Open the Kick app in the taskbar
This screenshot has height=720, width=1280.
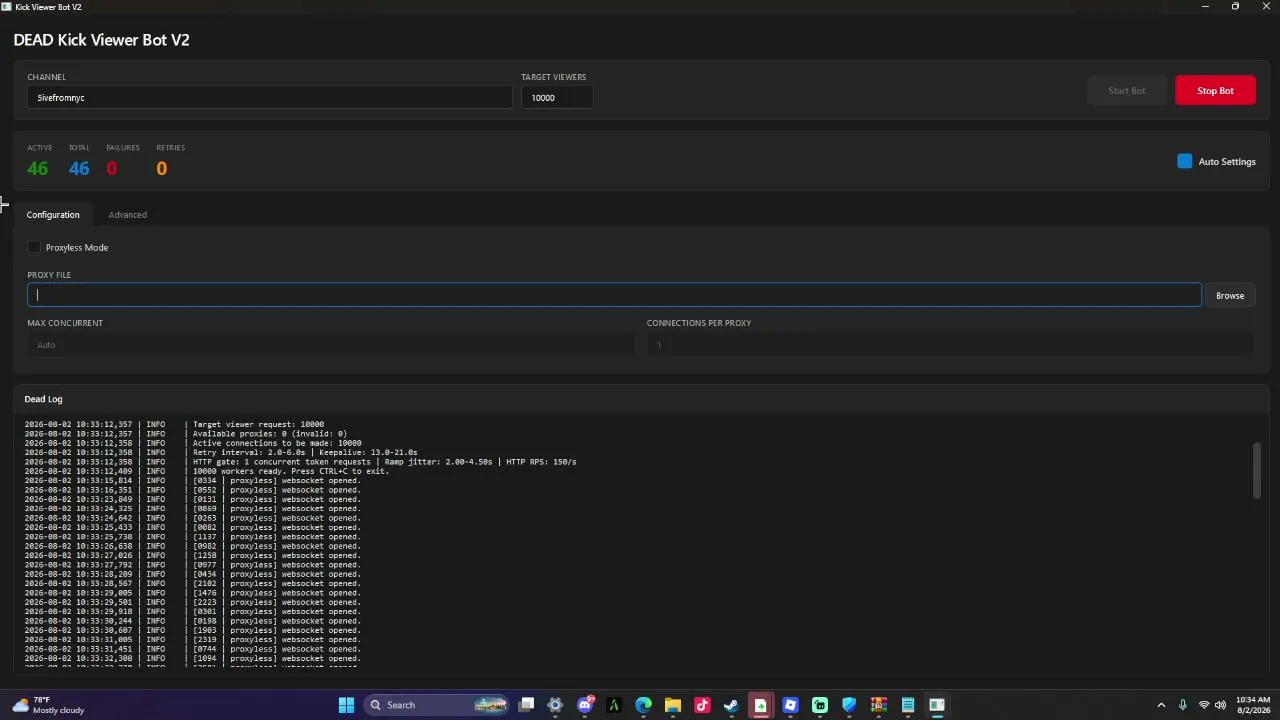(819, 705)
